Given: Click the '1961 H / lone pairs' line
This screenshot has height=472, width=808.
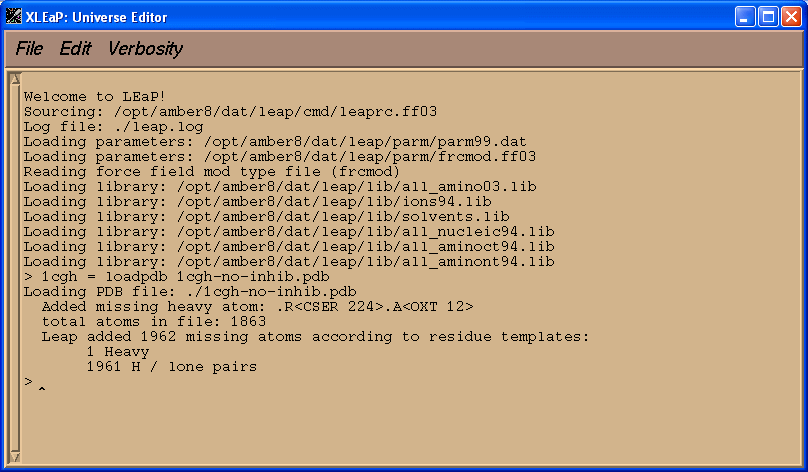Looking at the screenshot, I should pyautogui.click(x=172, y=366).
